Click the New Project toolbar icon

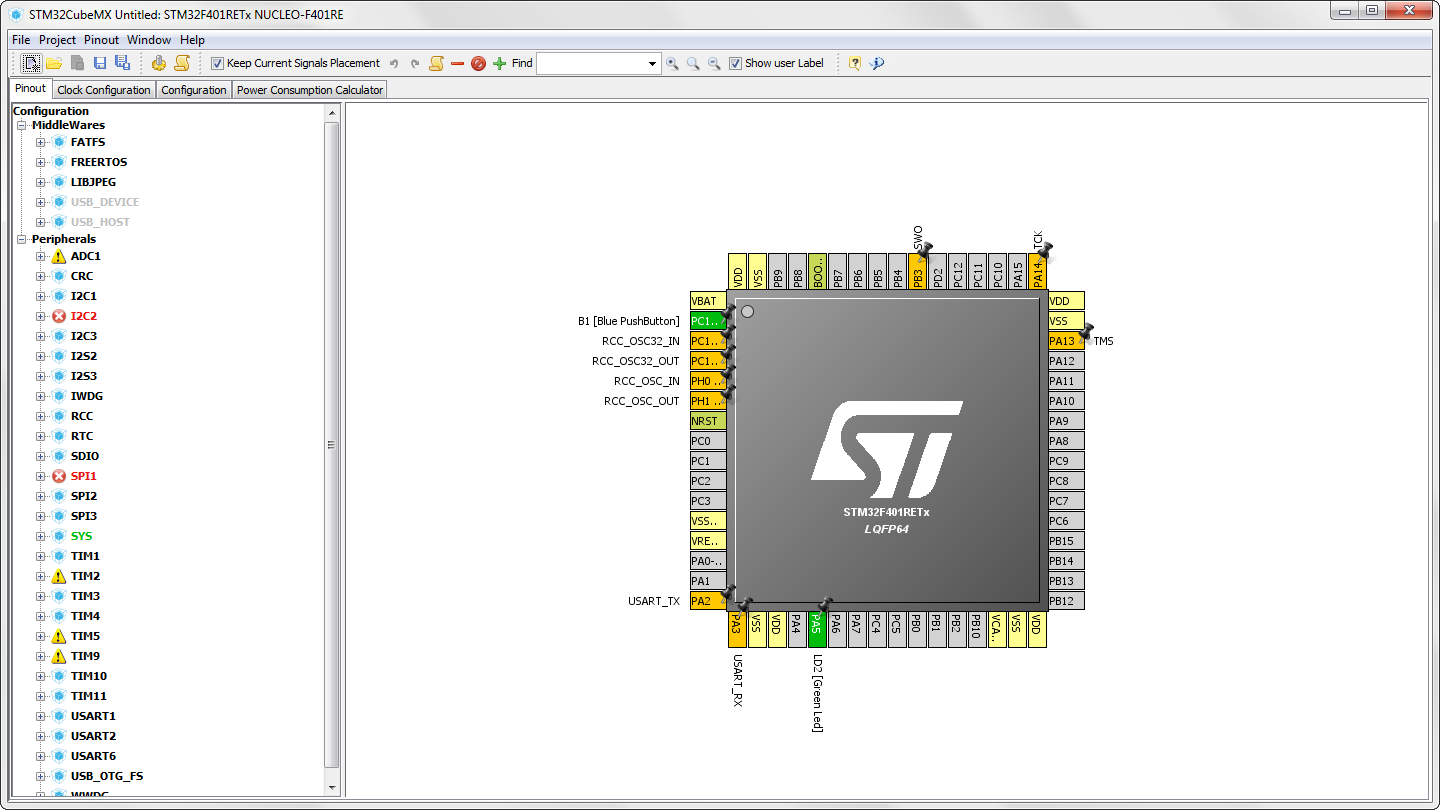pyautogui.click(x=32, y=63)
